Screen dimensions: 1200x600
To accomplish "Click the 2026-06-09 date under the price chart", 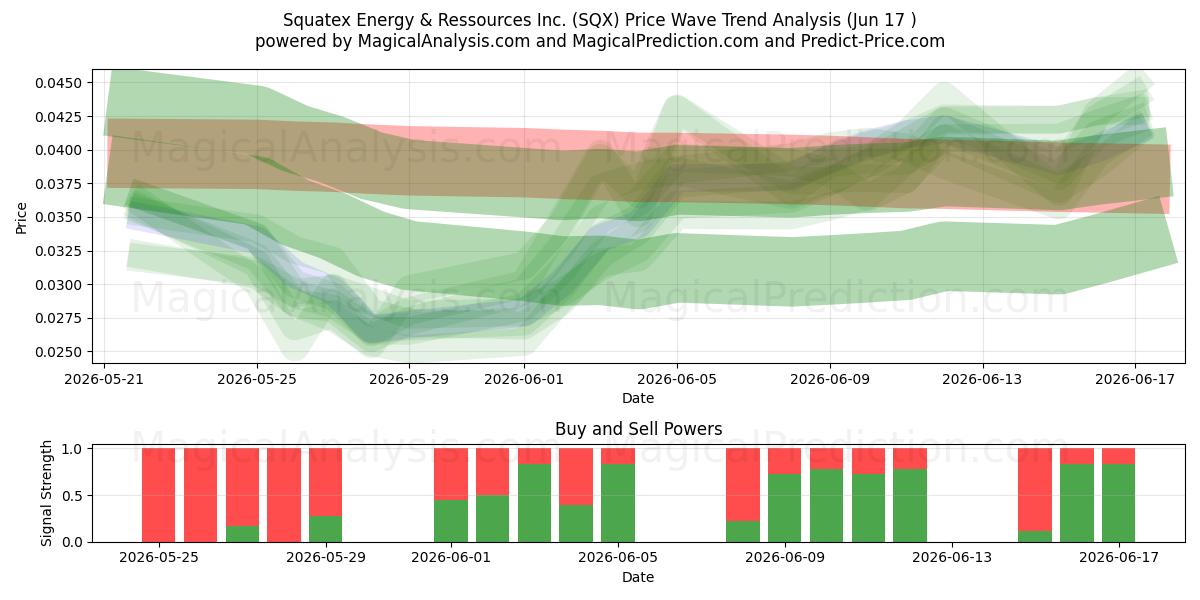I will [x=830, y=379].
